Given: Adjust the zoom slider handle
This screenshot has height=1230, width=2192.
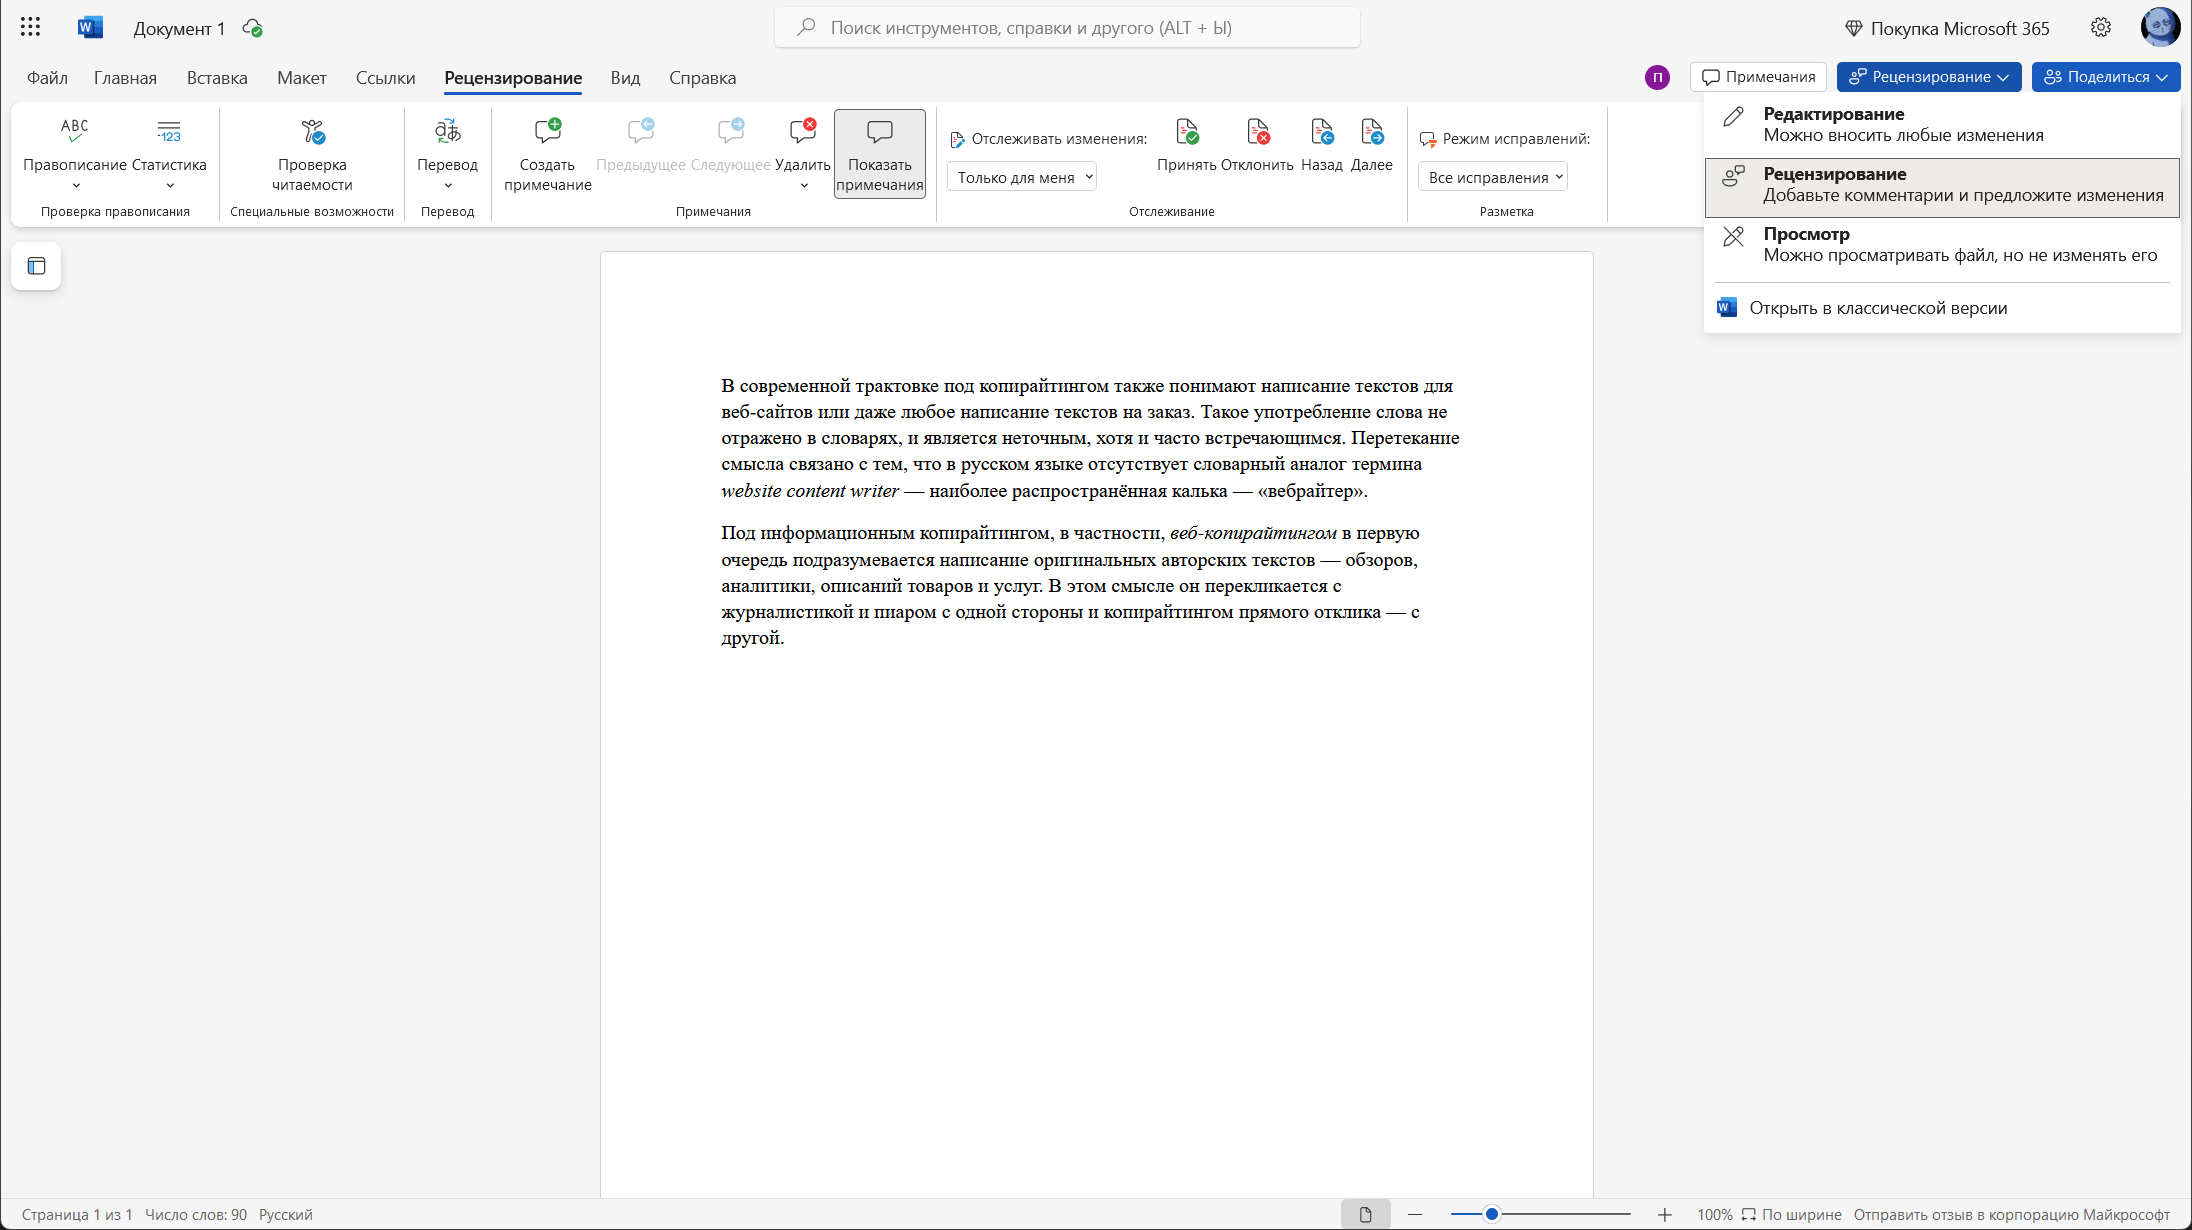Looking at the screenshot, I should [x=1491, y=1214].
